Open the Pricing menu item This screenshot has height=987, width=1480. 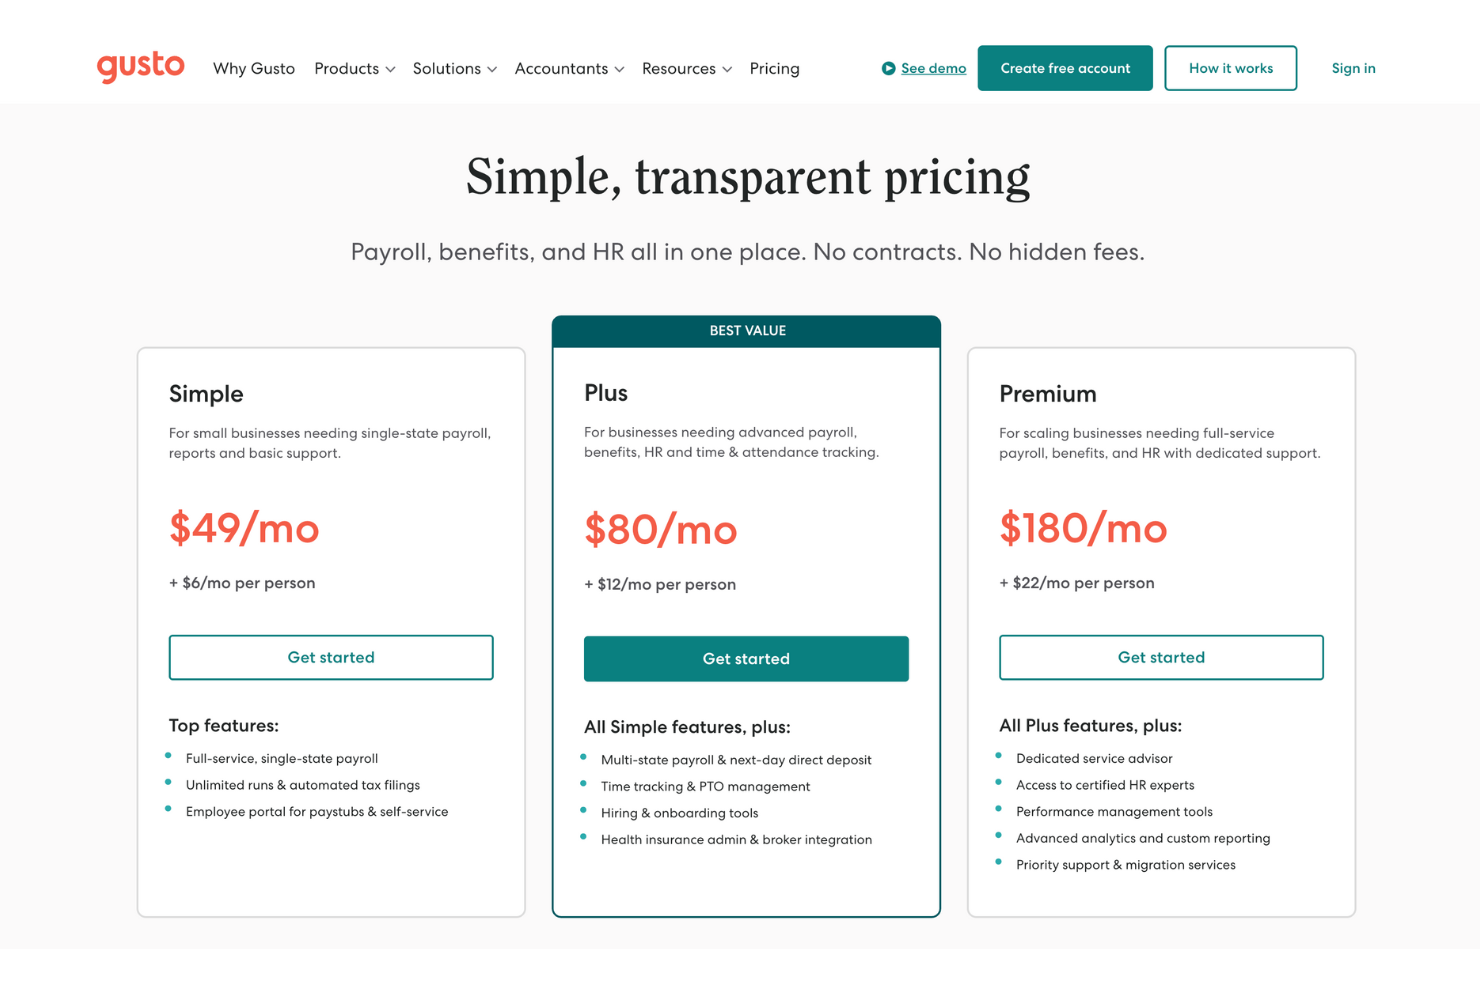[x=774, y=68]
